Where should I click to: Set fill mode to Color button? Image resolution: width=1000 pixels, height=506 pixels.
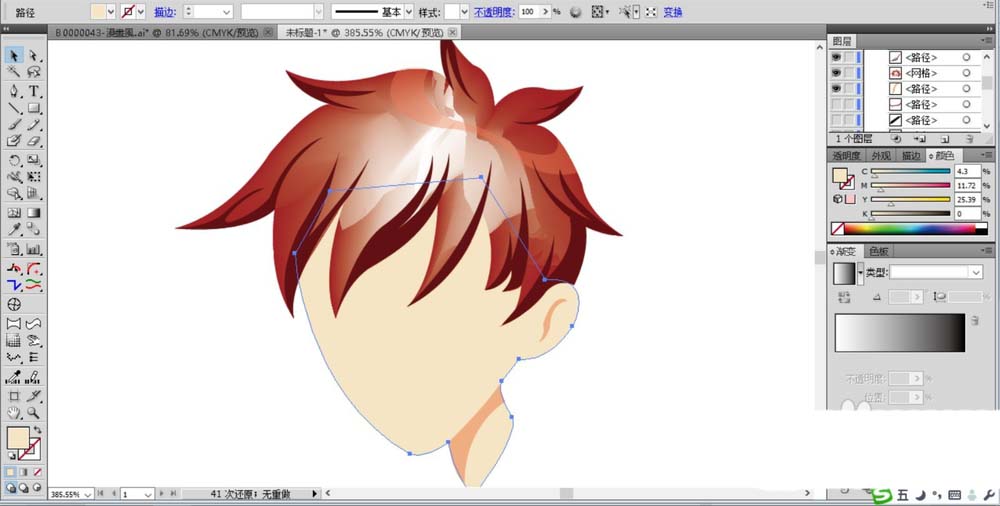coord(11,472)
